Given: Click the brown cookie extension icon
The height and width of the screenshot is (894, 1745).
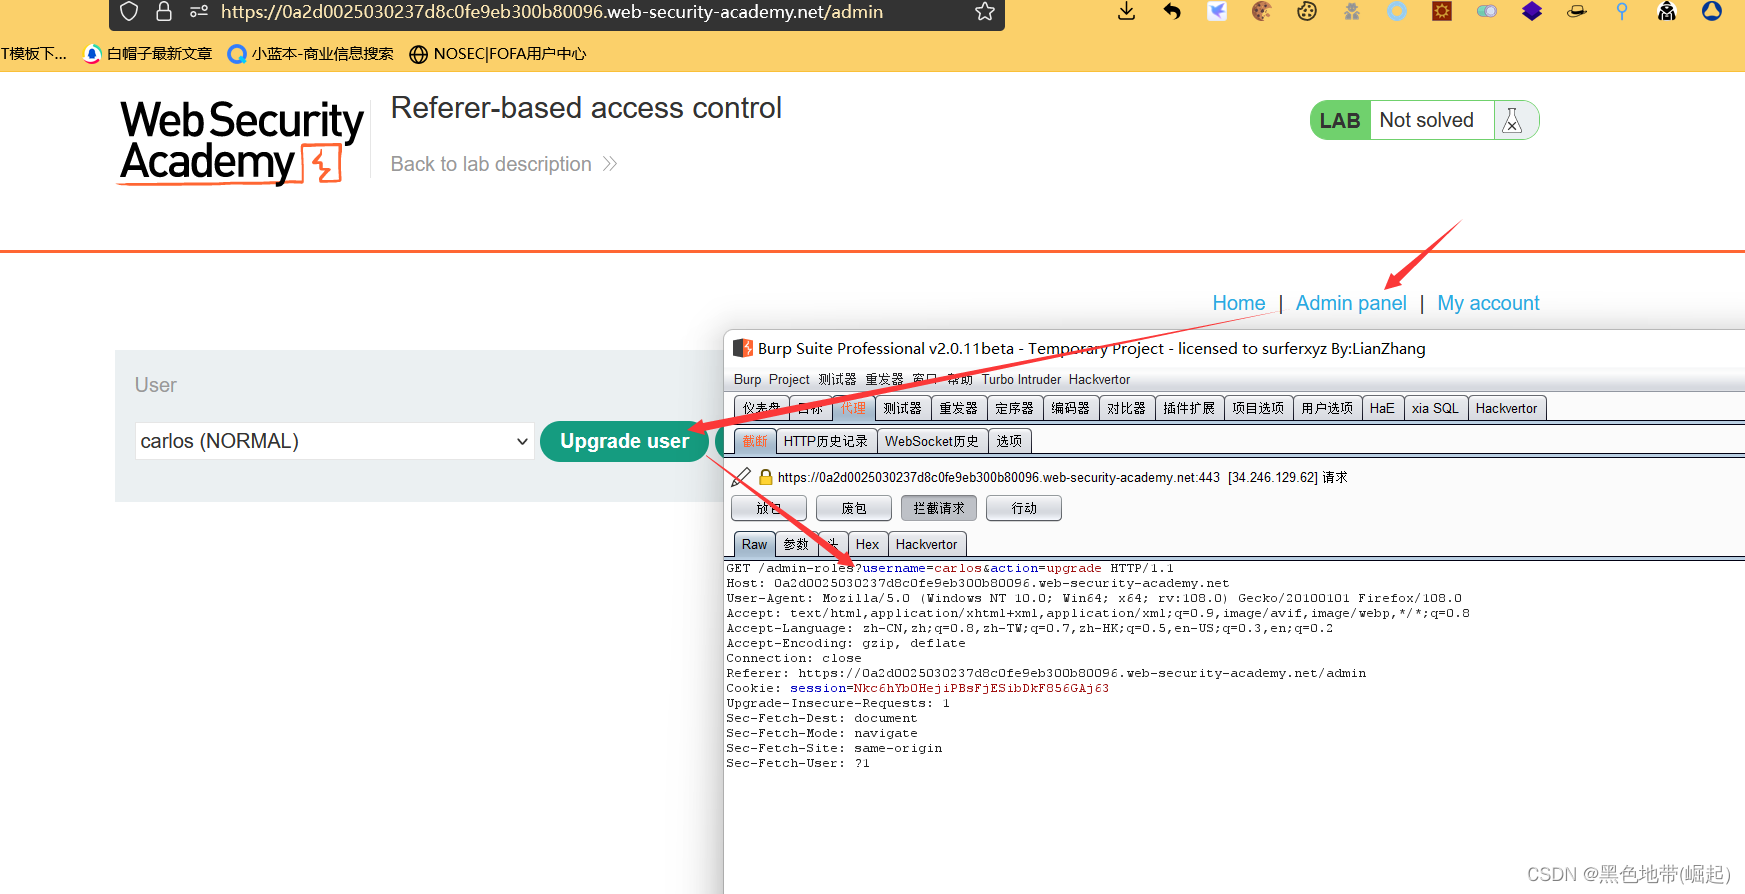Looking at the screenshot, I should (x=1262, y=12).
